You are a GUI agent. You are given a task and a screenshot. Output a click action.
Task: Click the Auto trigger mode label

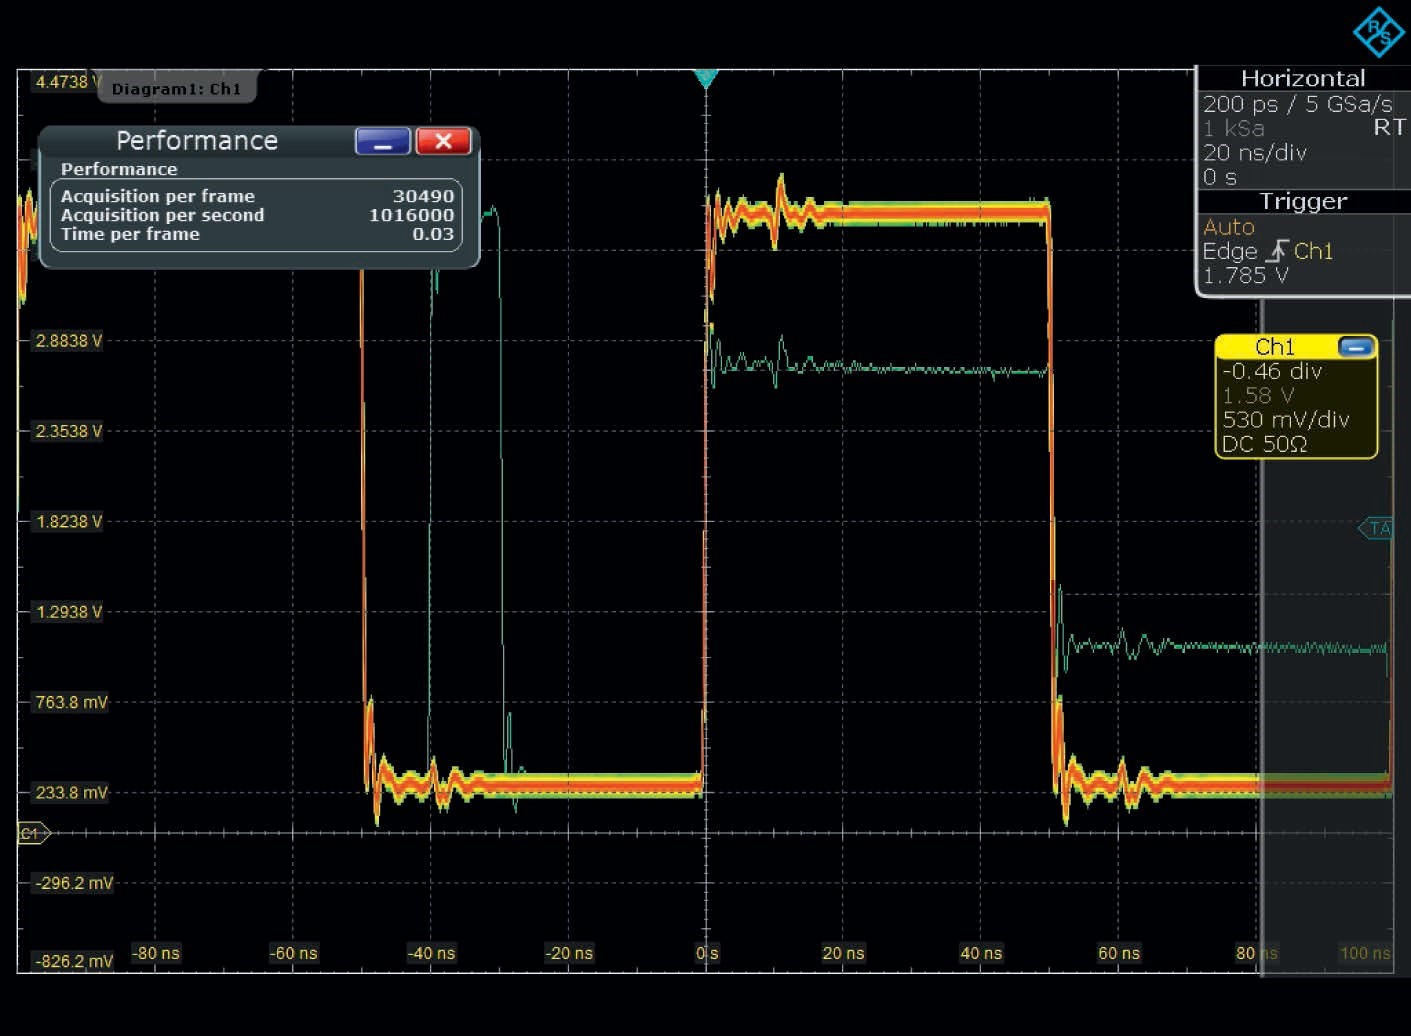pyautogui.click(x=1228, y=227)
